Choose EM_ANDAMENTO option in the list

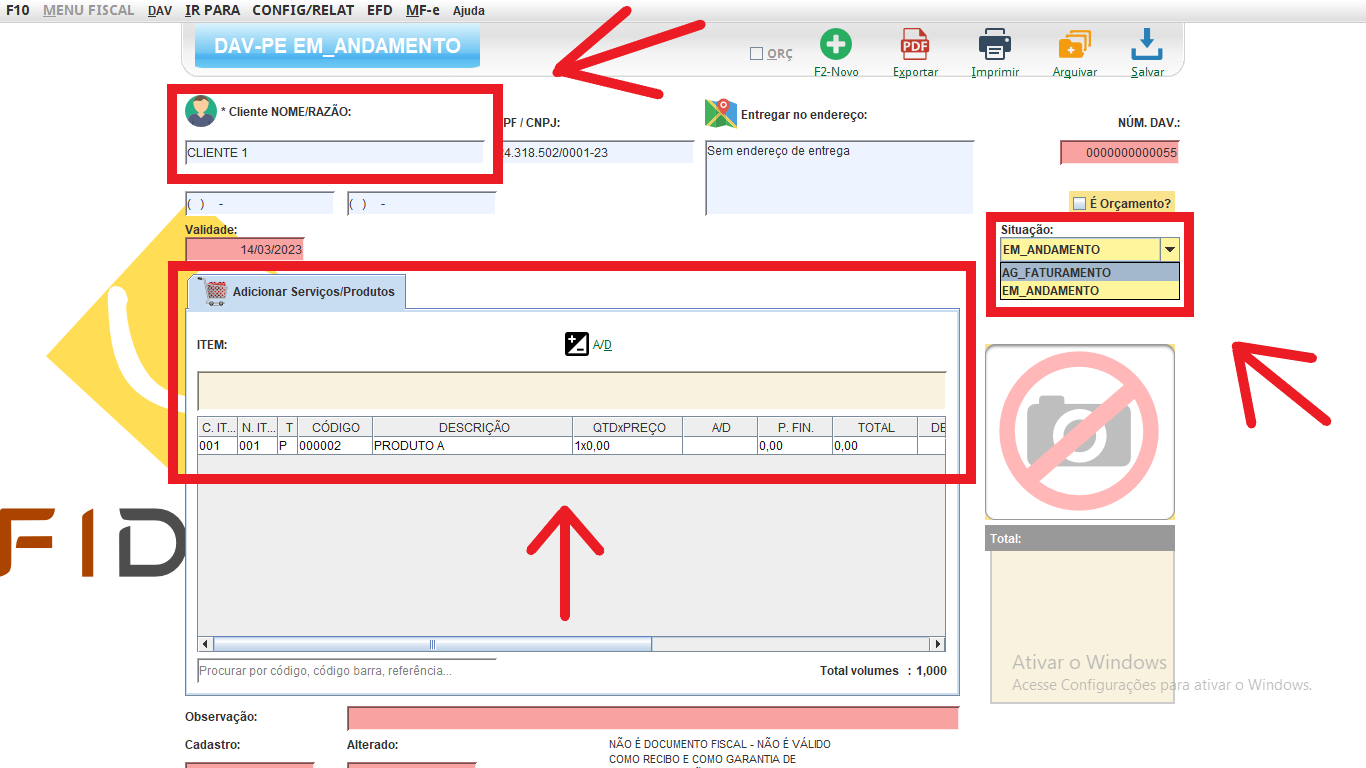click(1051, 291)
